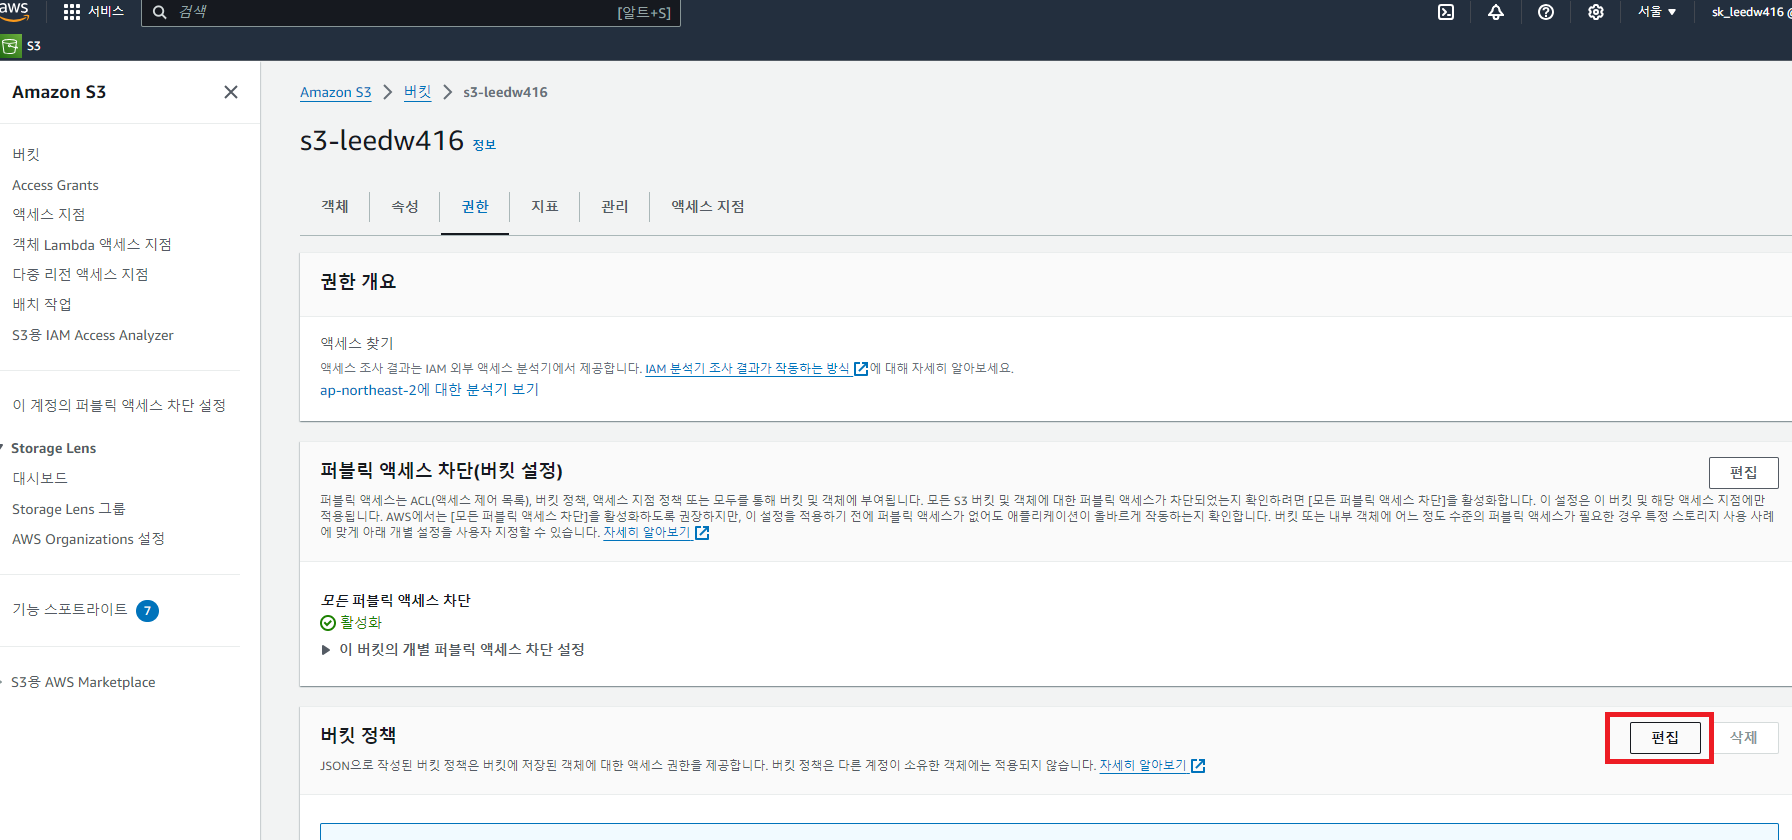The width and height of the screenshot is (1792, 840).
Task: Open 객체 Lambda 액세스 지점
Action: point(92,244)
